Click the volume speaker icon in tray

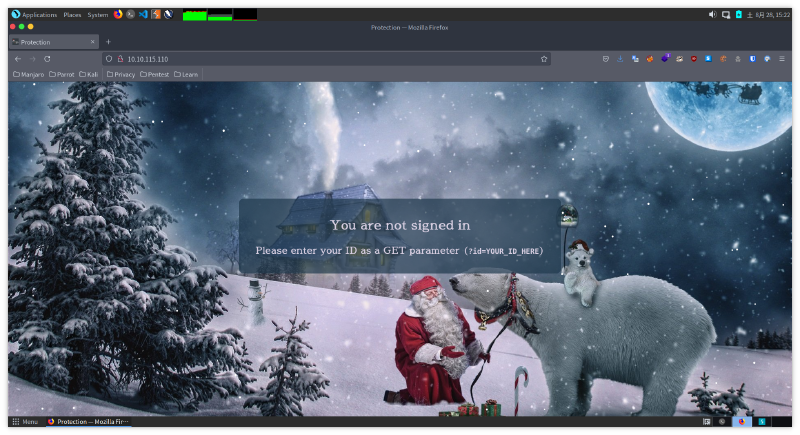point(713,15)
